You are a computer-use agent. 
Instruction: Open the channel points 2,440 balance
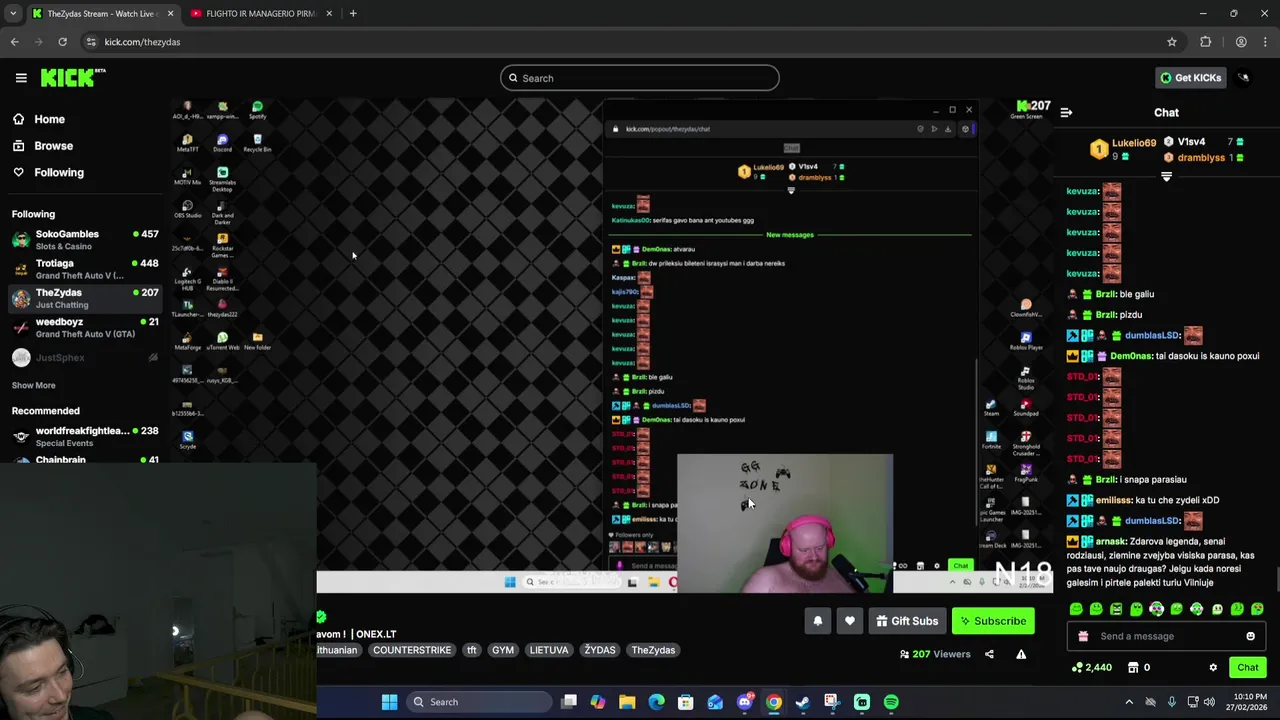[1091, 667]
